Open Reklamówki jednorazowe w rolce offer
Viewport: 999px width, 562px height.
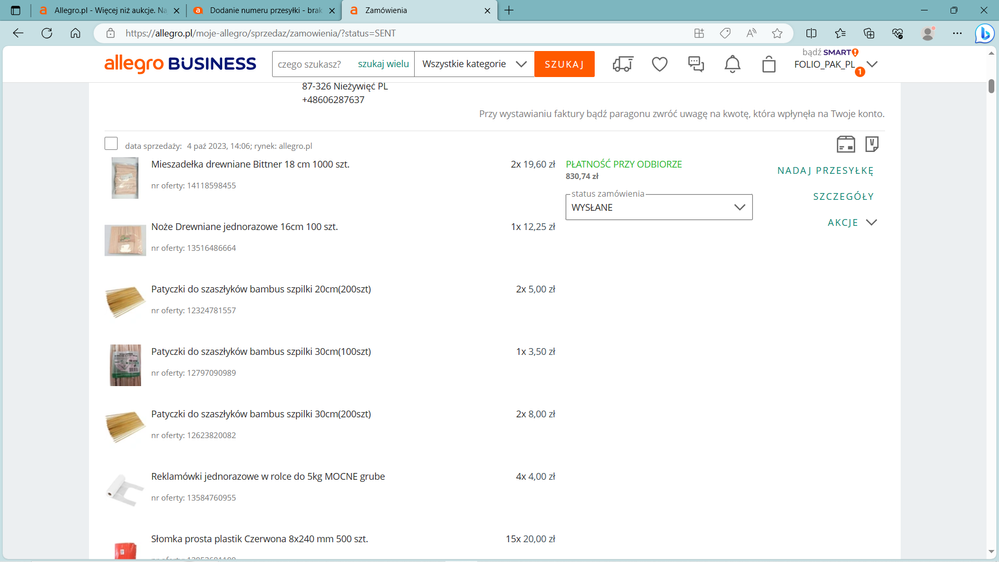point(268,476)
